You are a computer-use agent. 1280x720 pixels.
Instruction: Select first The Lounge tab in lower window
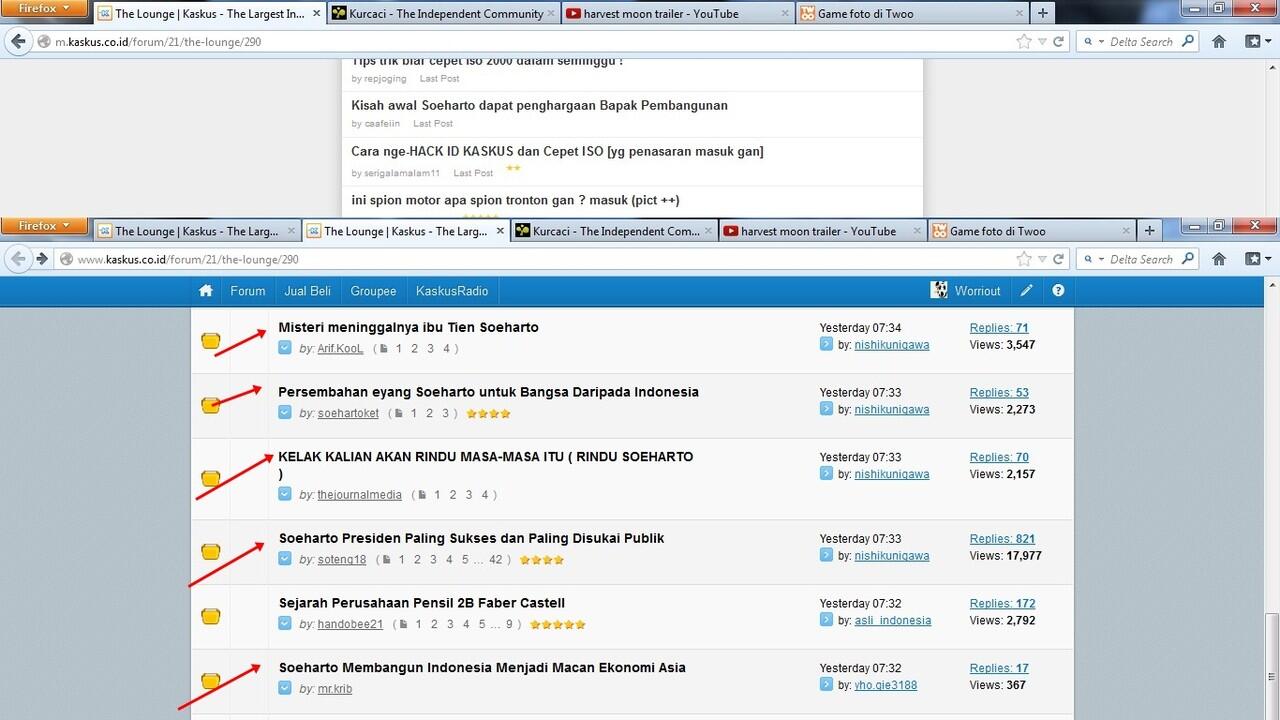point(197,231)
